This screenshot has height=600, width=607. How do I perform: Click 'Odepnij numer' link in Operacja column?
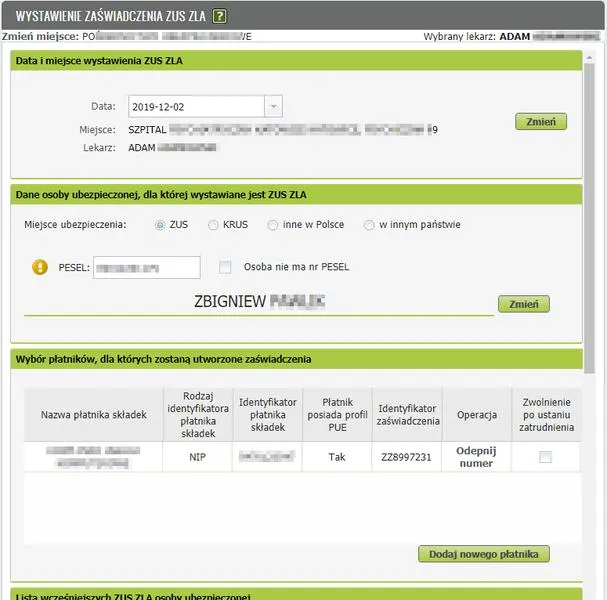[x=476, y=457]
